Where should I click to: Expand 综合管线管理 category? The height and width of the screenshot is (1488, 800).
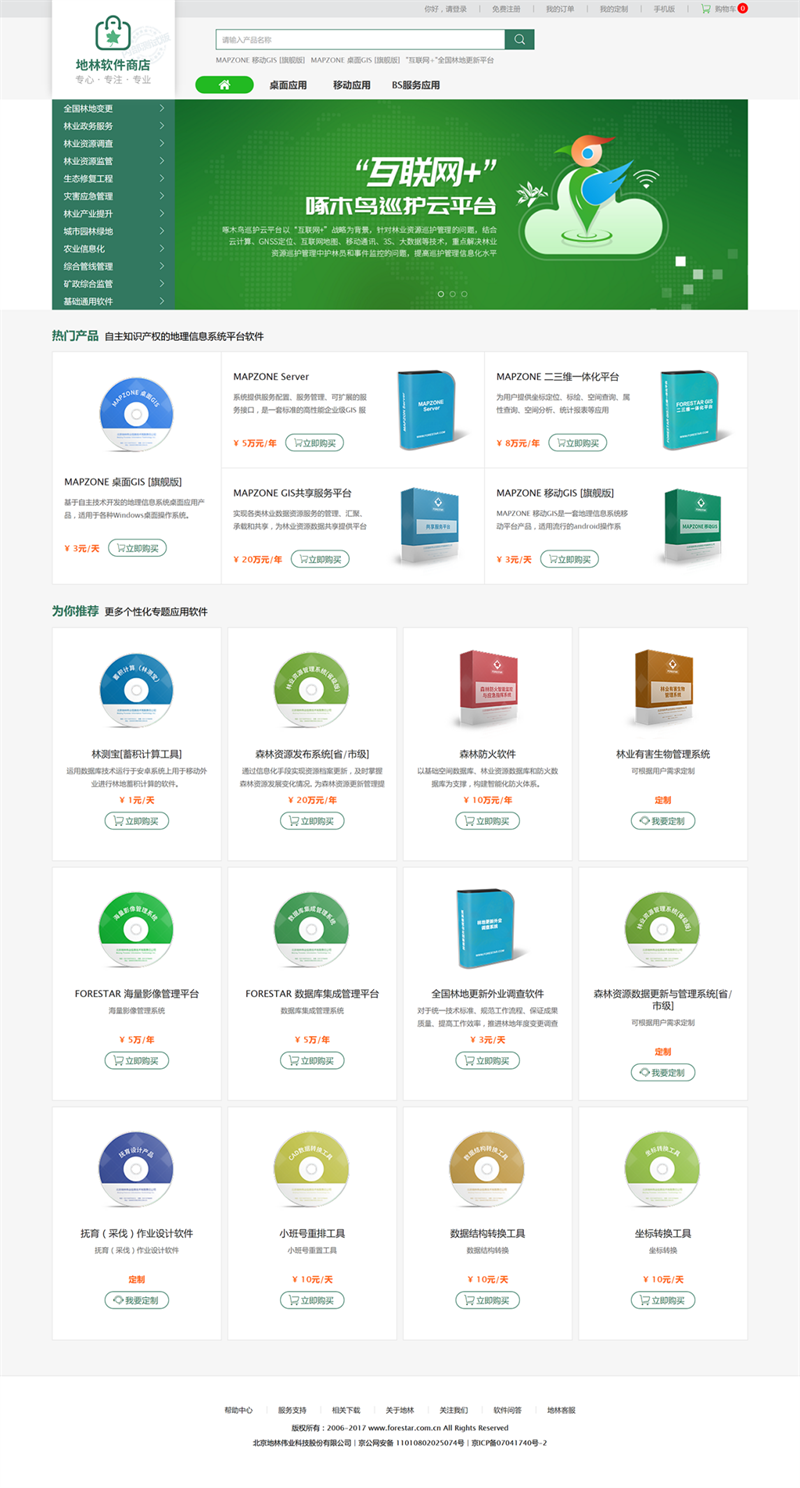tap(113, 266)
